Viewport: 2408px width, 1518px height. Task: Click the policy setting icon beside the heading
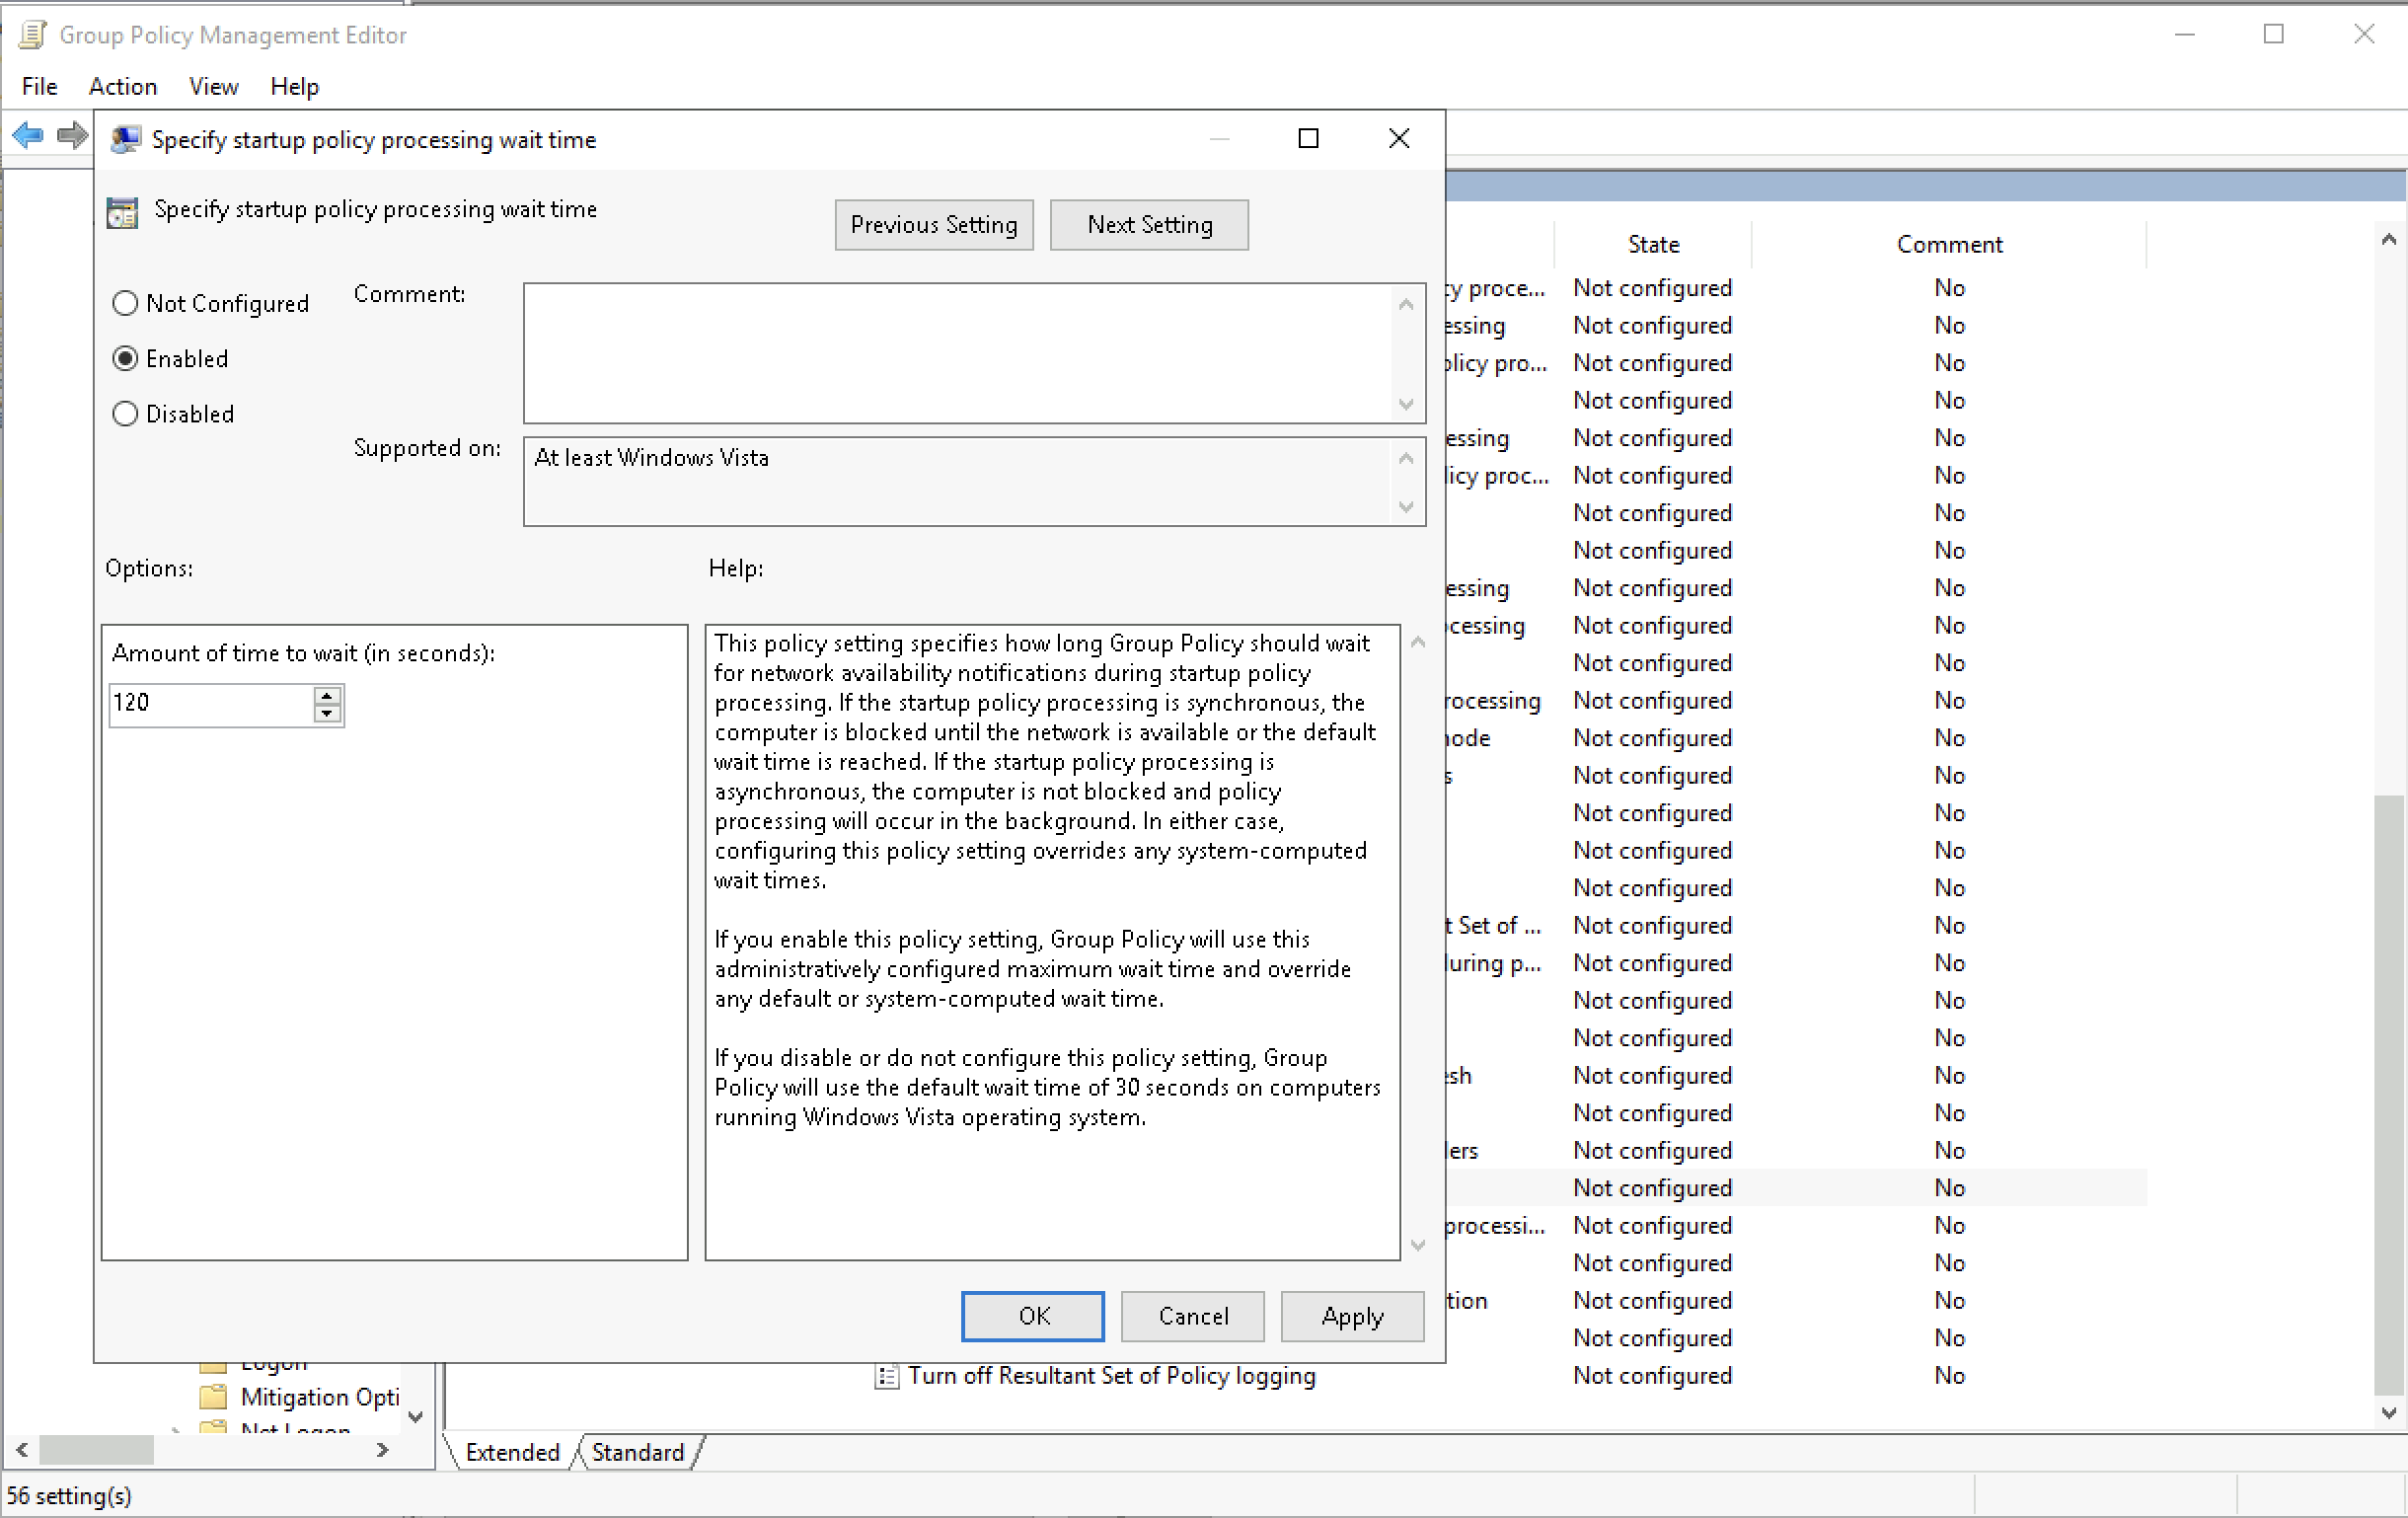[x=122, y=212]
